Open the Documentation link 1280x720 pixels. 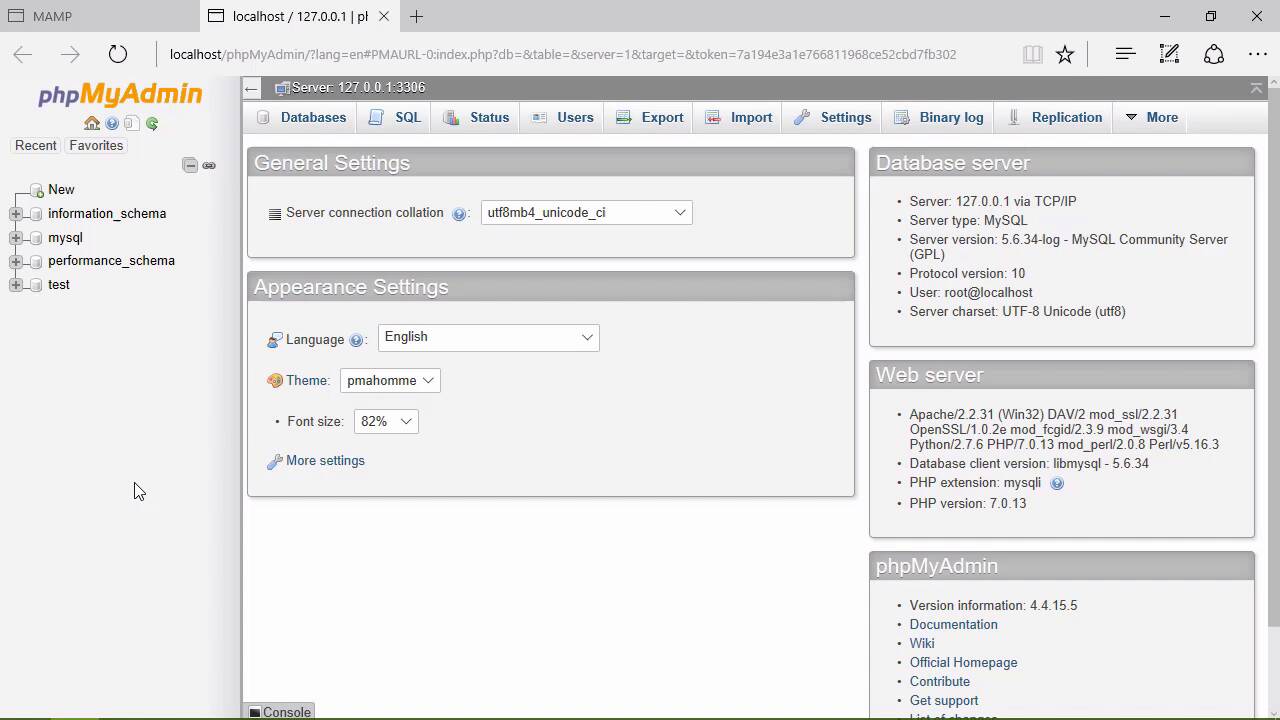tap(953, 624)
